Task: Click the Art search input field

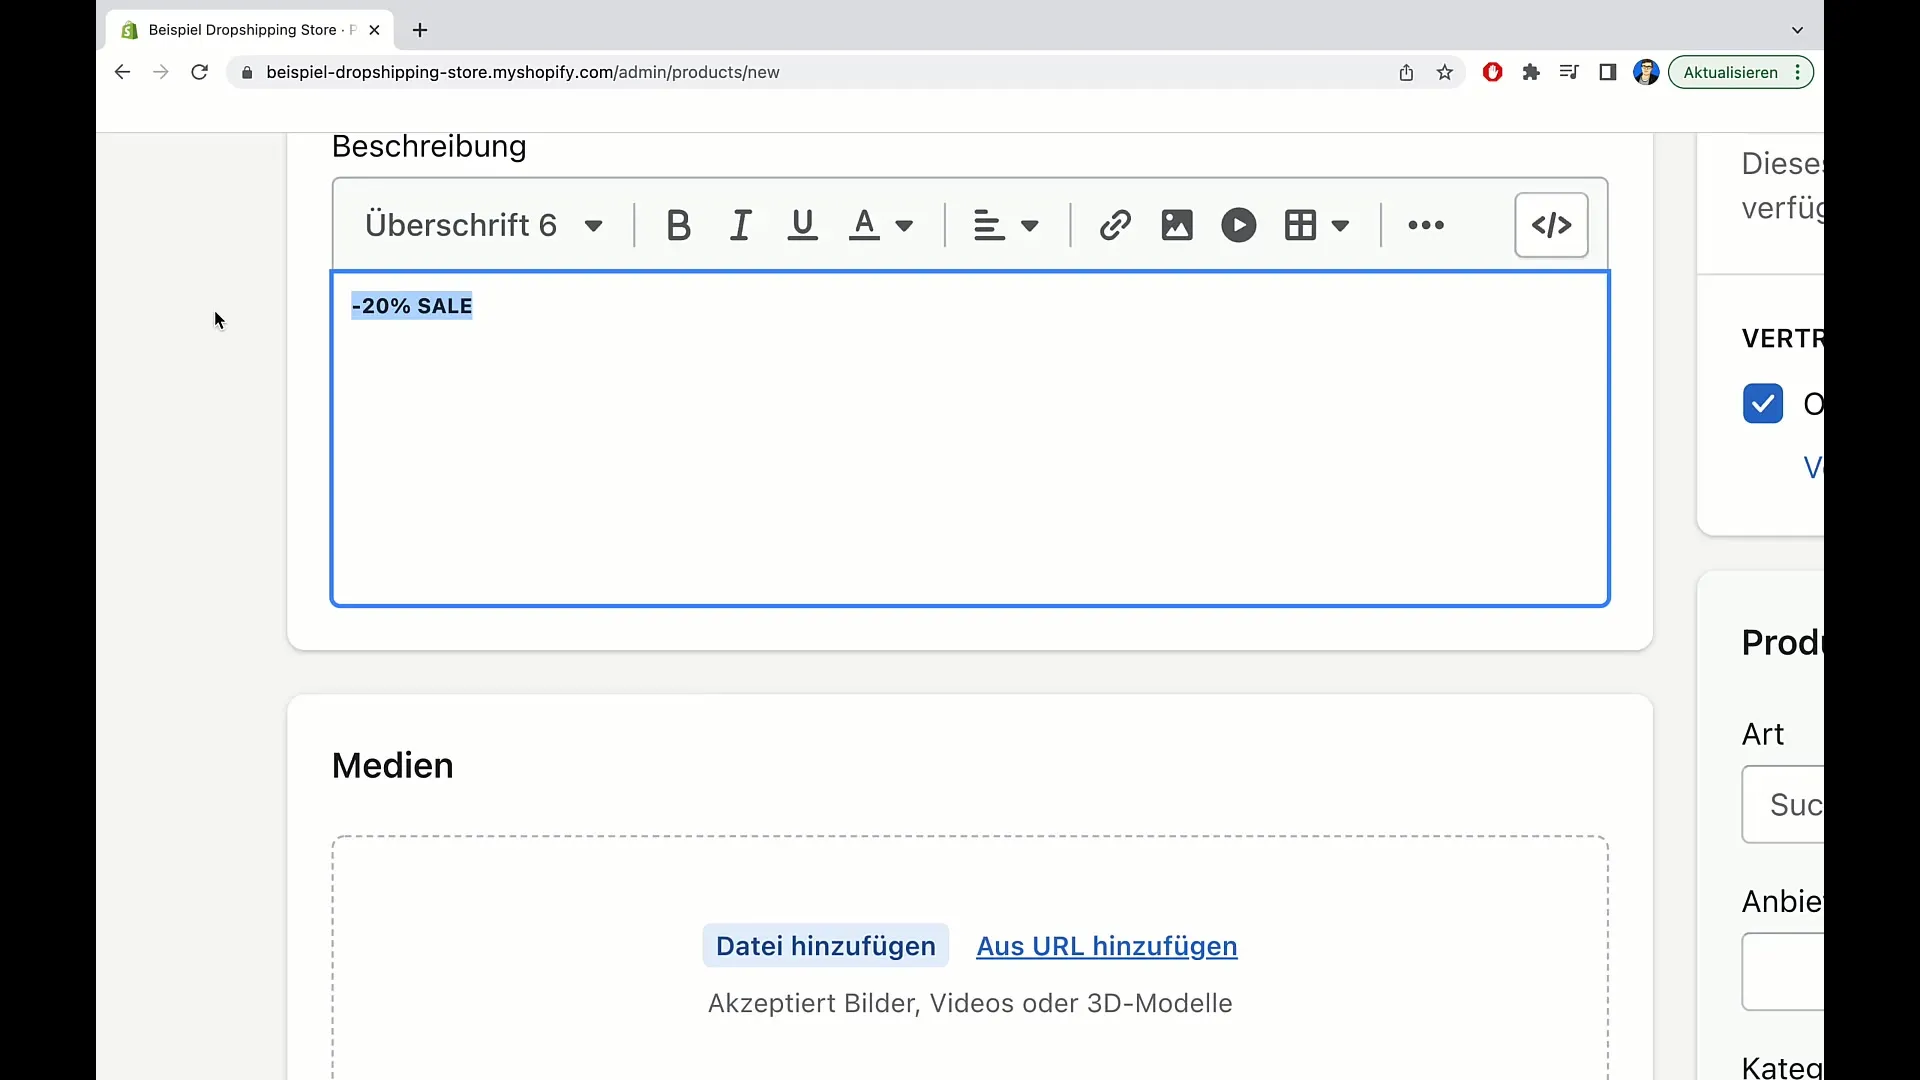Action: pos(1783,804)
